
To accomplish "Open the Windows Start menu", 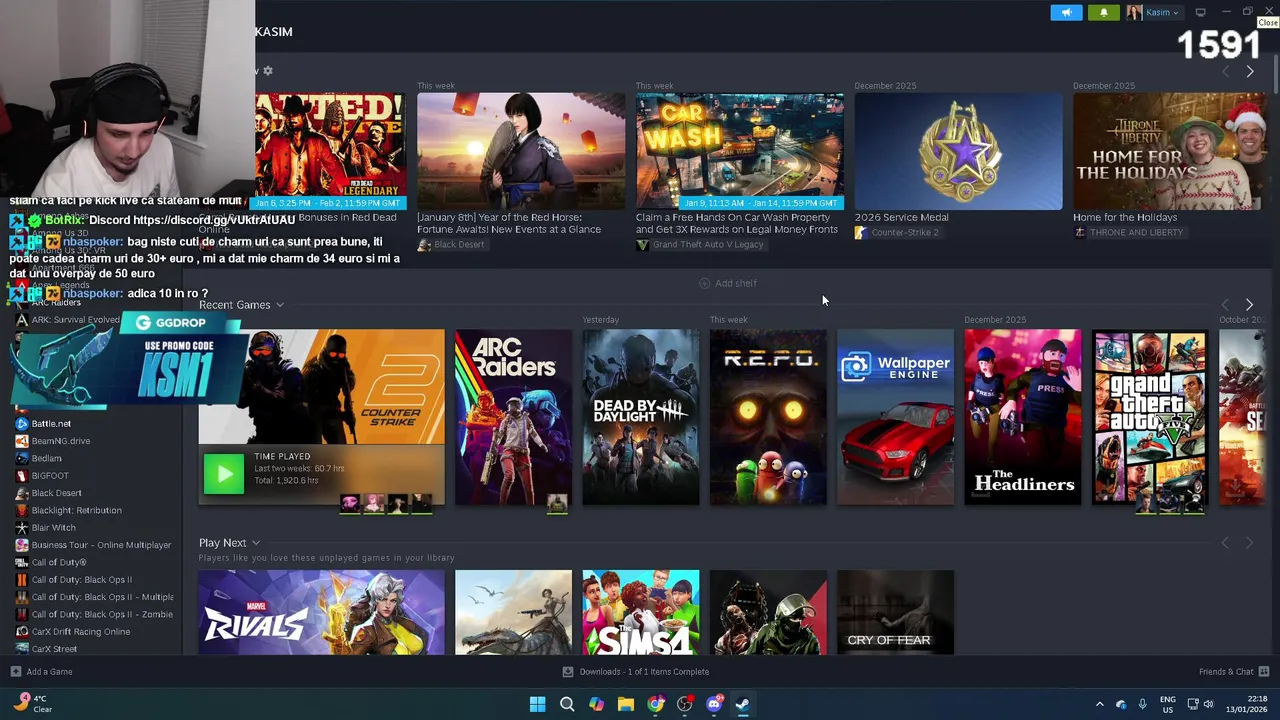I will coord(537,704).
